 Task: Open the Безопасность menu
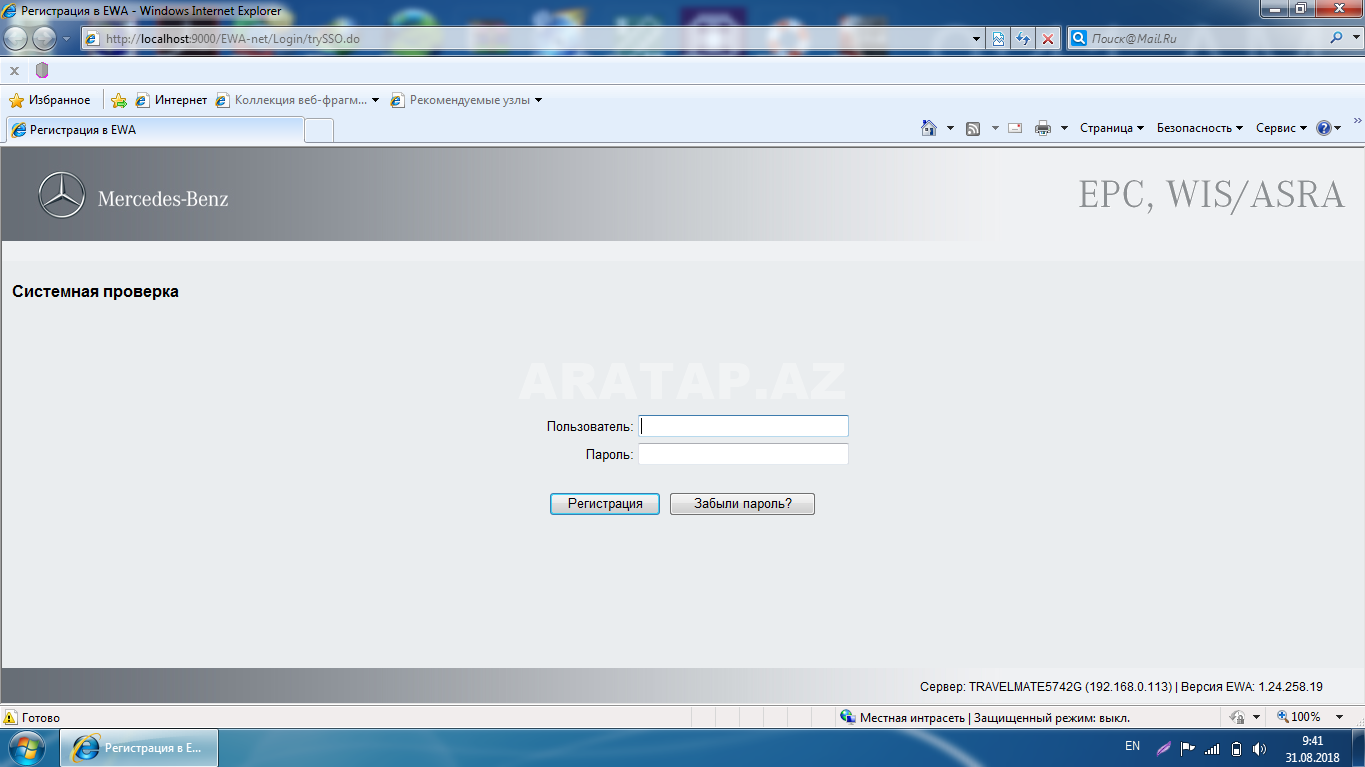point(1200,128)
